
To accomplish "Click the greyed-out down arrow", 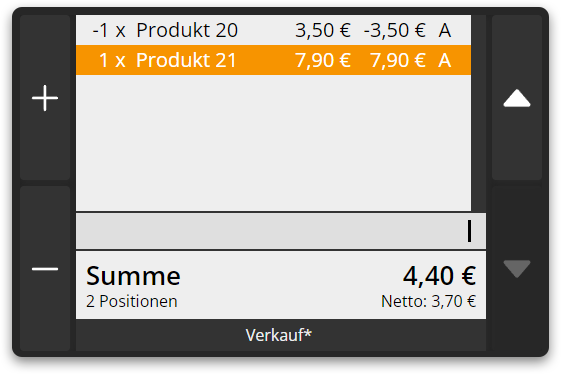I will pyautogui.click(x=517, y=268).
